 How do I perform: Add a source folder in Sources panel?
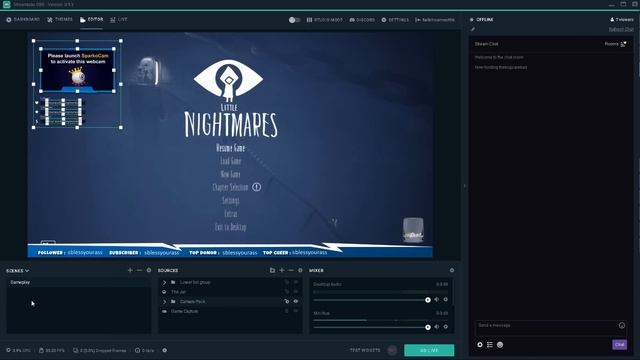pyautogui.click(x=272, y=270)
